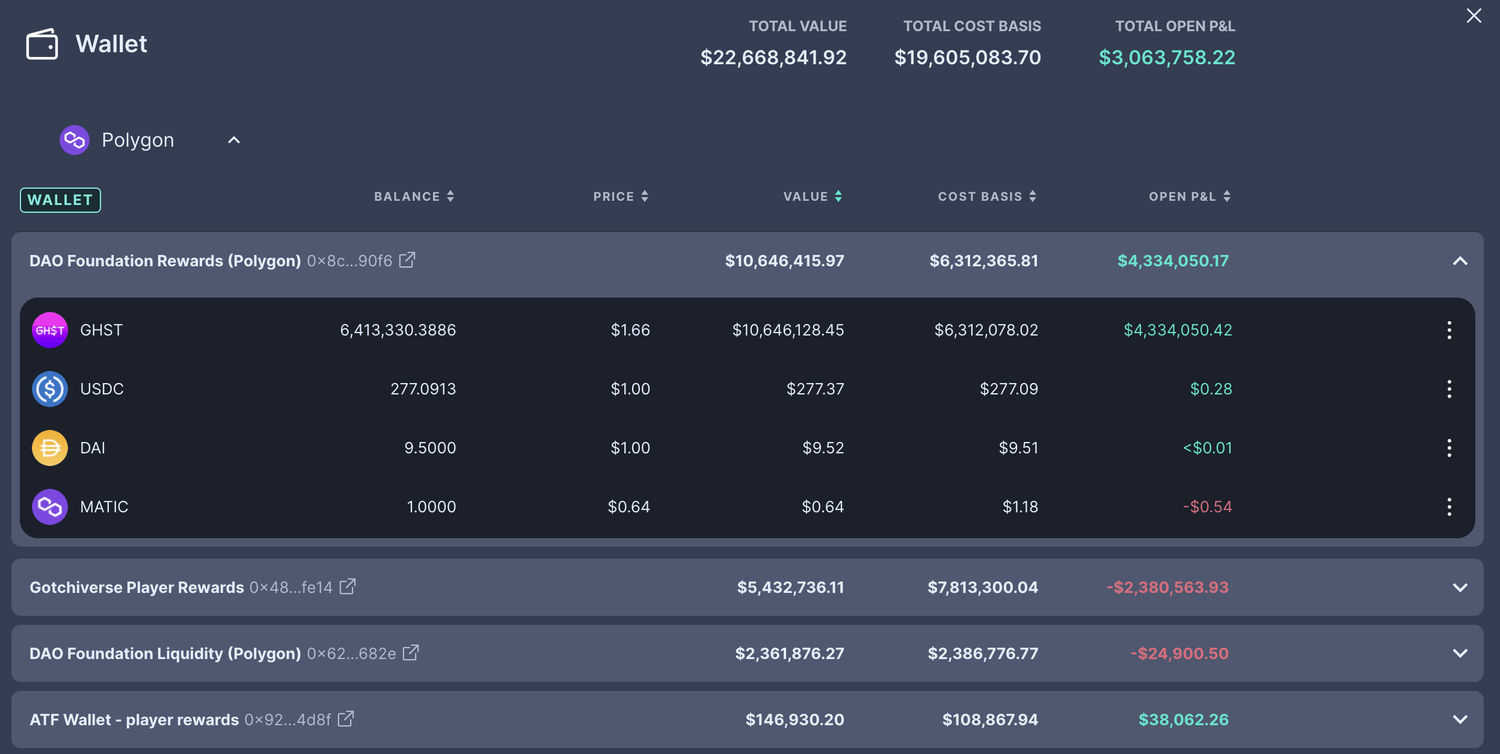1500x754 pixels.
Task: Click total value $22,668,841.92
Action: coord(773,58)
